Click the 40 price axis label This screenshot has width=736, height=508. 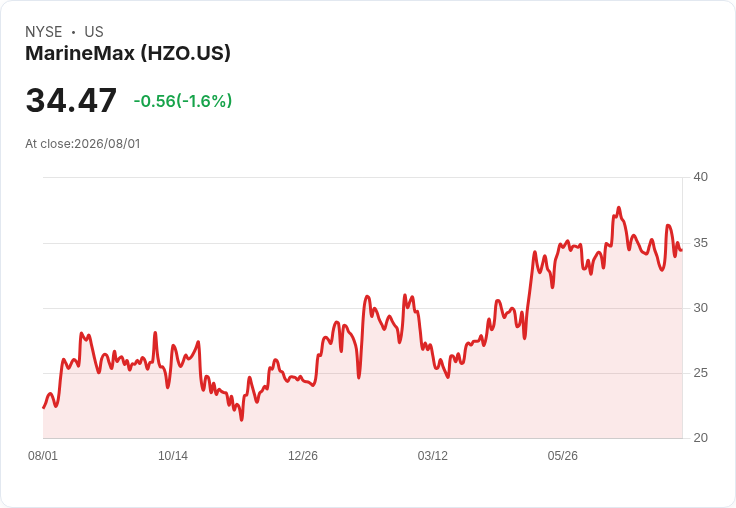coord(700,177)
